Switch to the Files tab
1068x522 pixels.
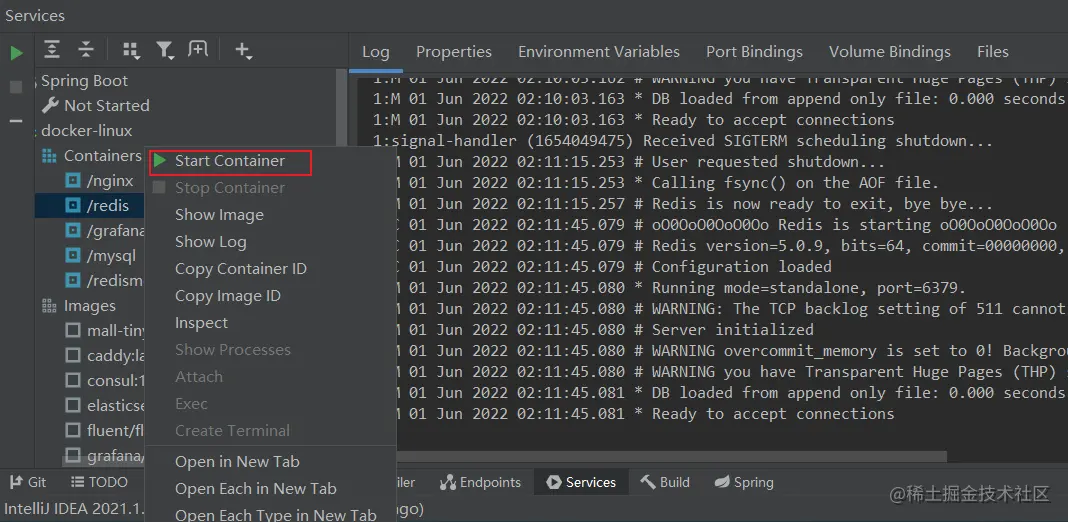tap(992, 52)
